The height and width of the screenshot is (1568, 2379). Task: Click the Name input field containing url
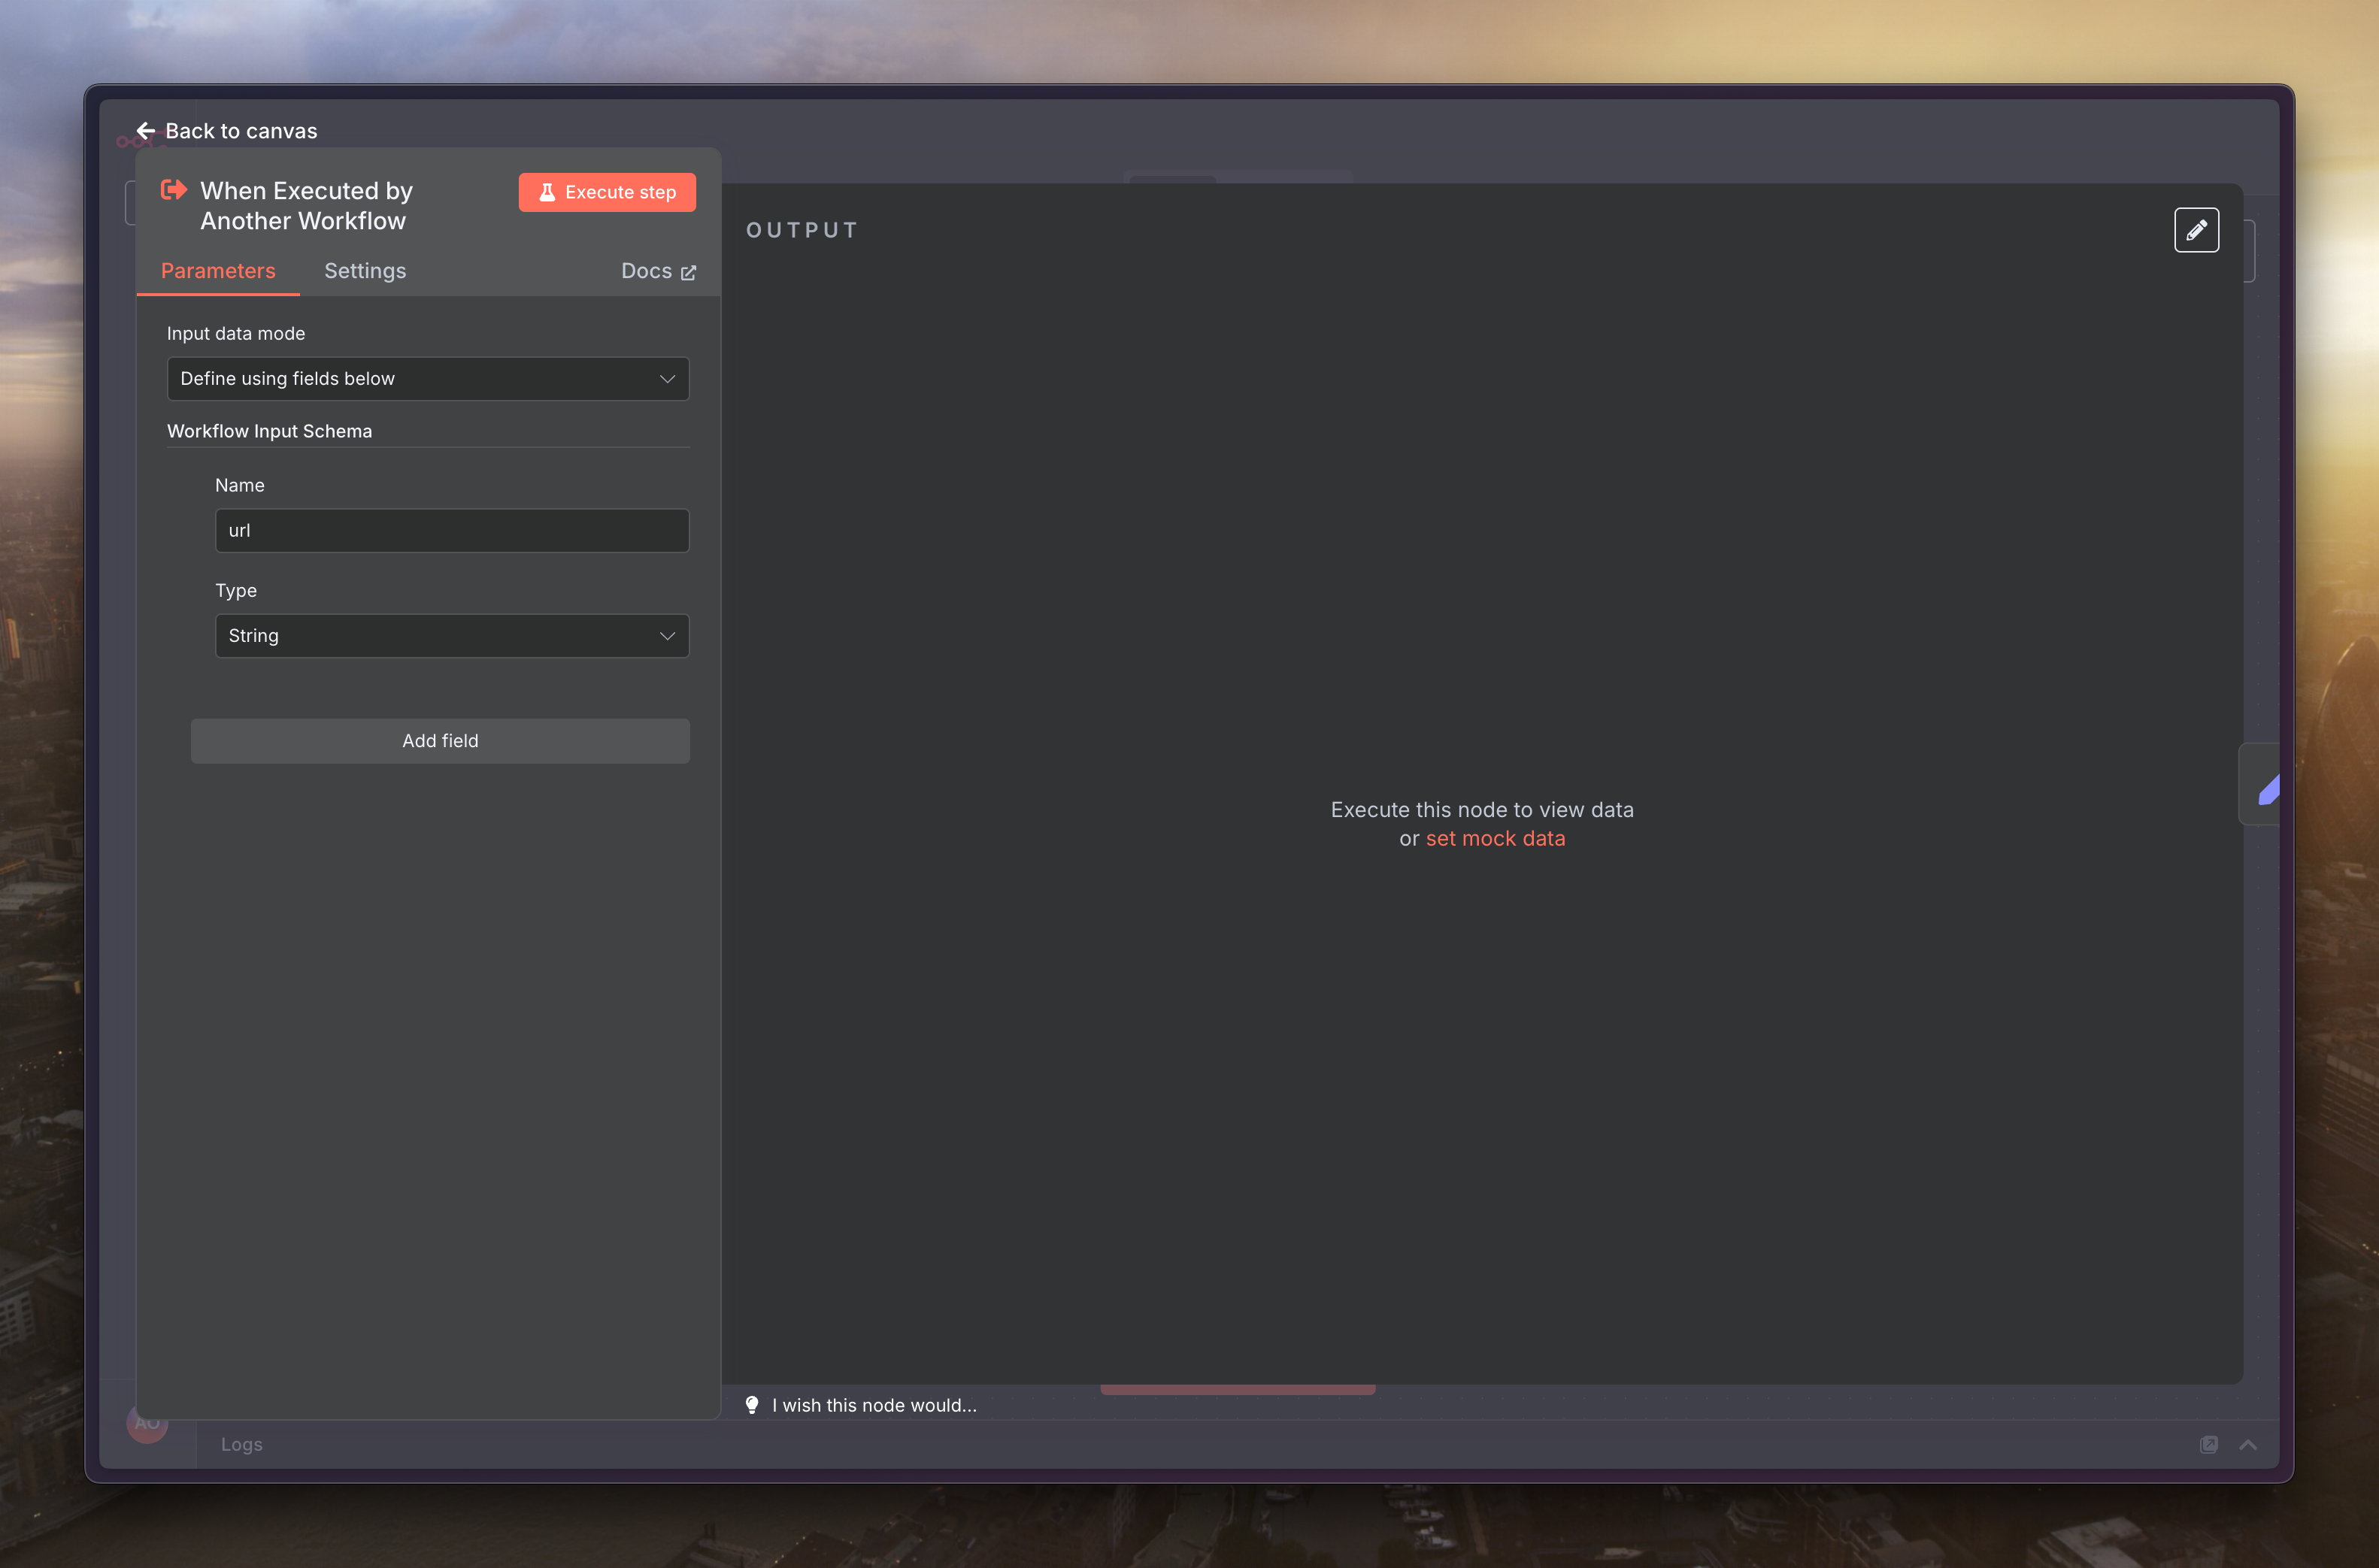tap(451, 531)
